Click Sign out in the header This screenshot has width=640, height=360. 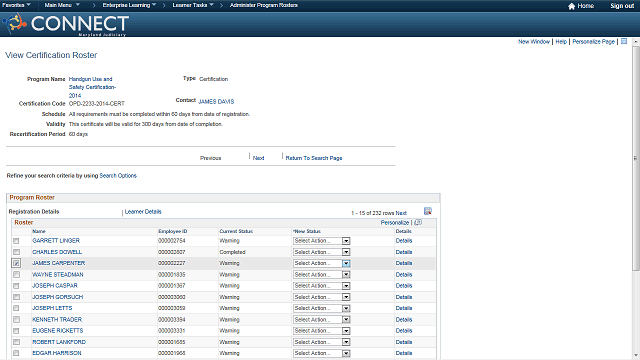point(622,6)
